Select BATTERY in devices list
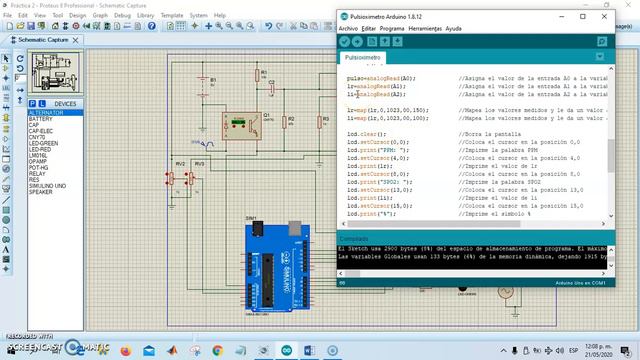The image size is (640, 360). click(x=56, y=119)
